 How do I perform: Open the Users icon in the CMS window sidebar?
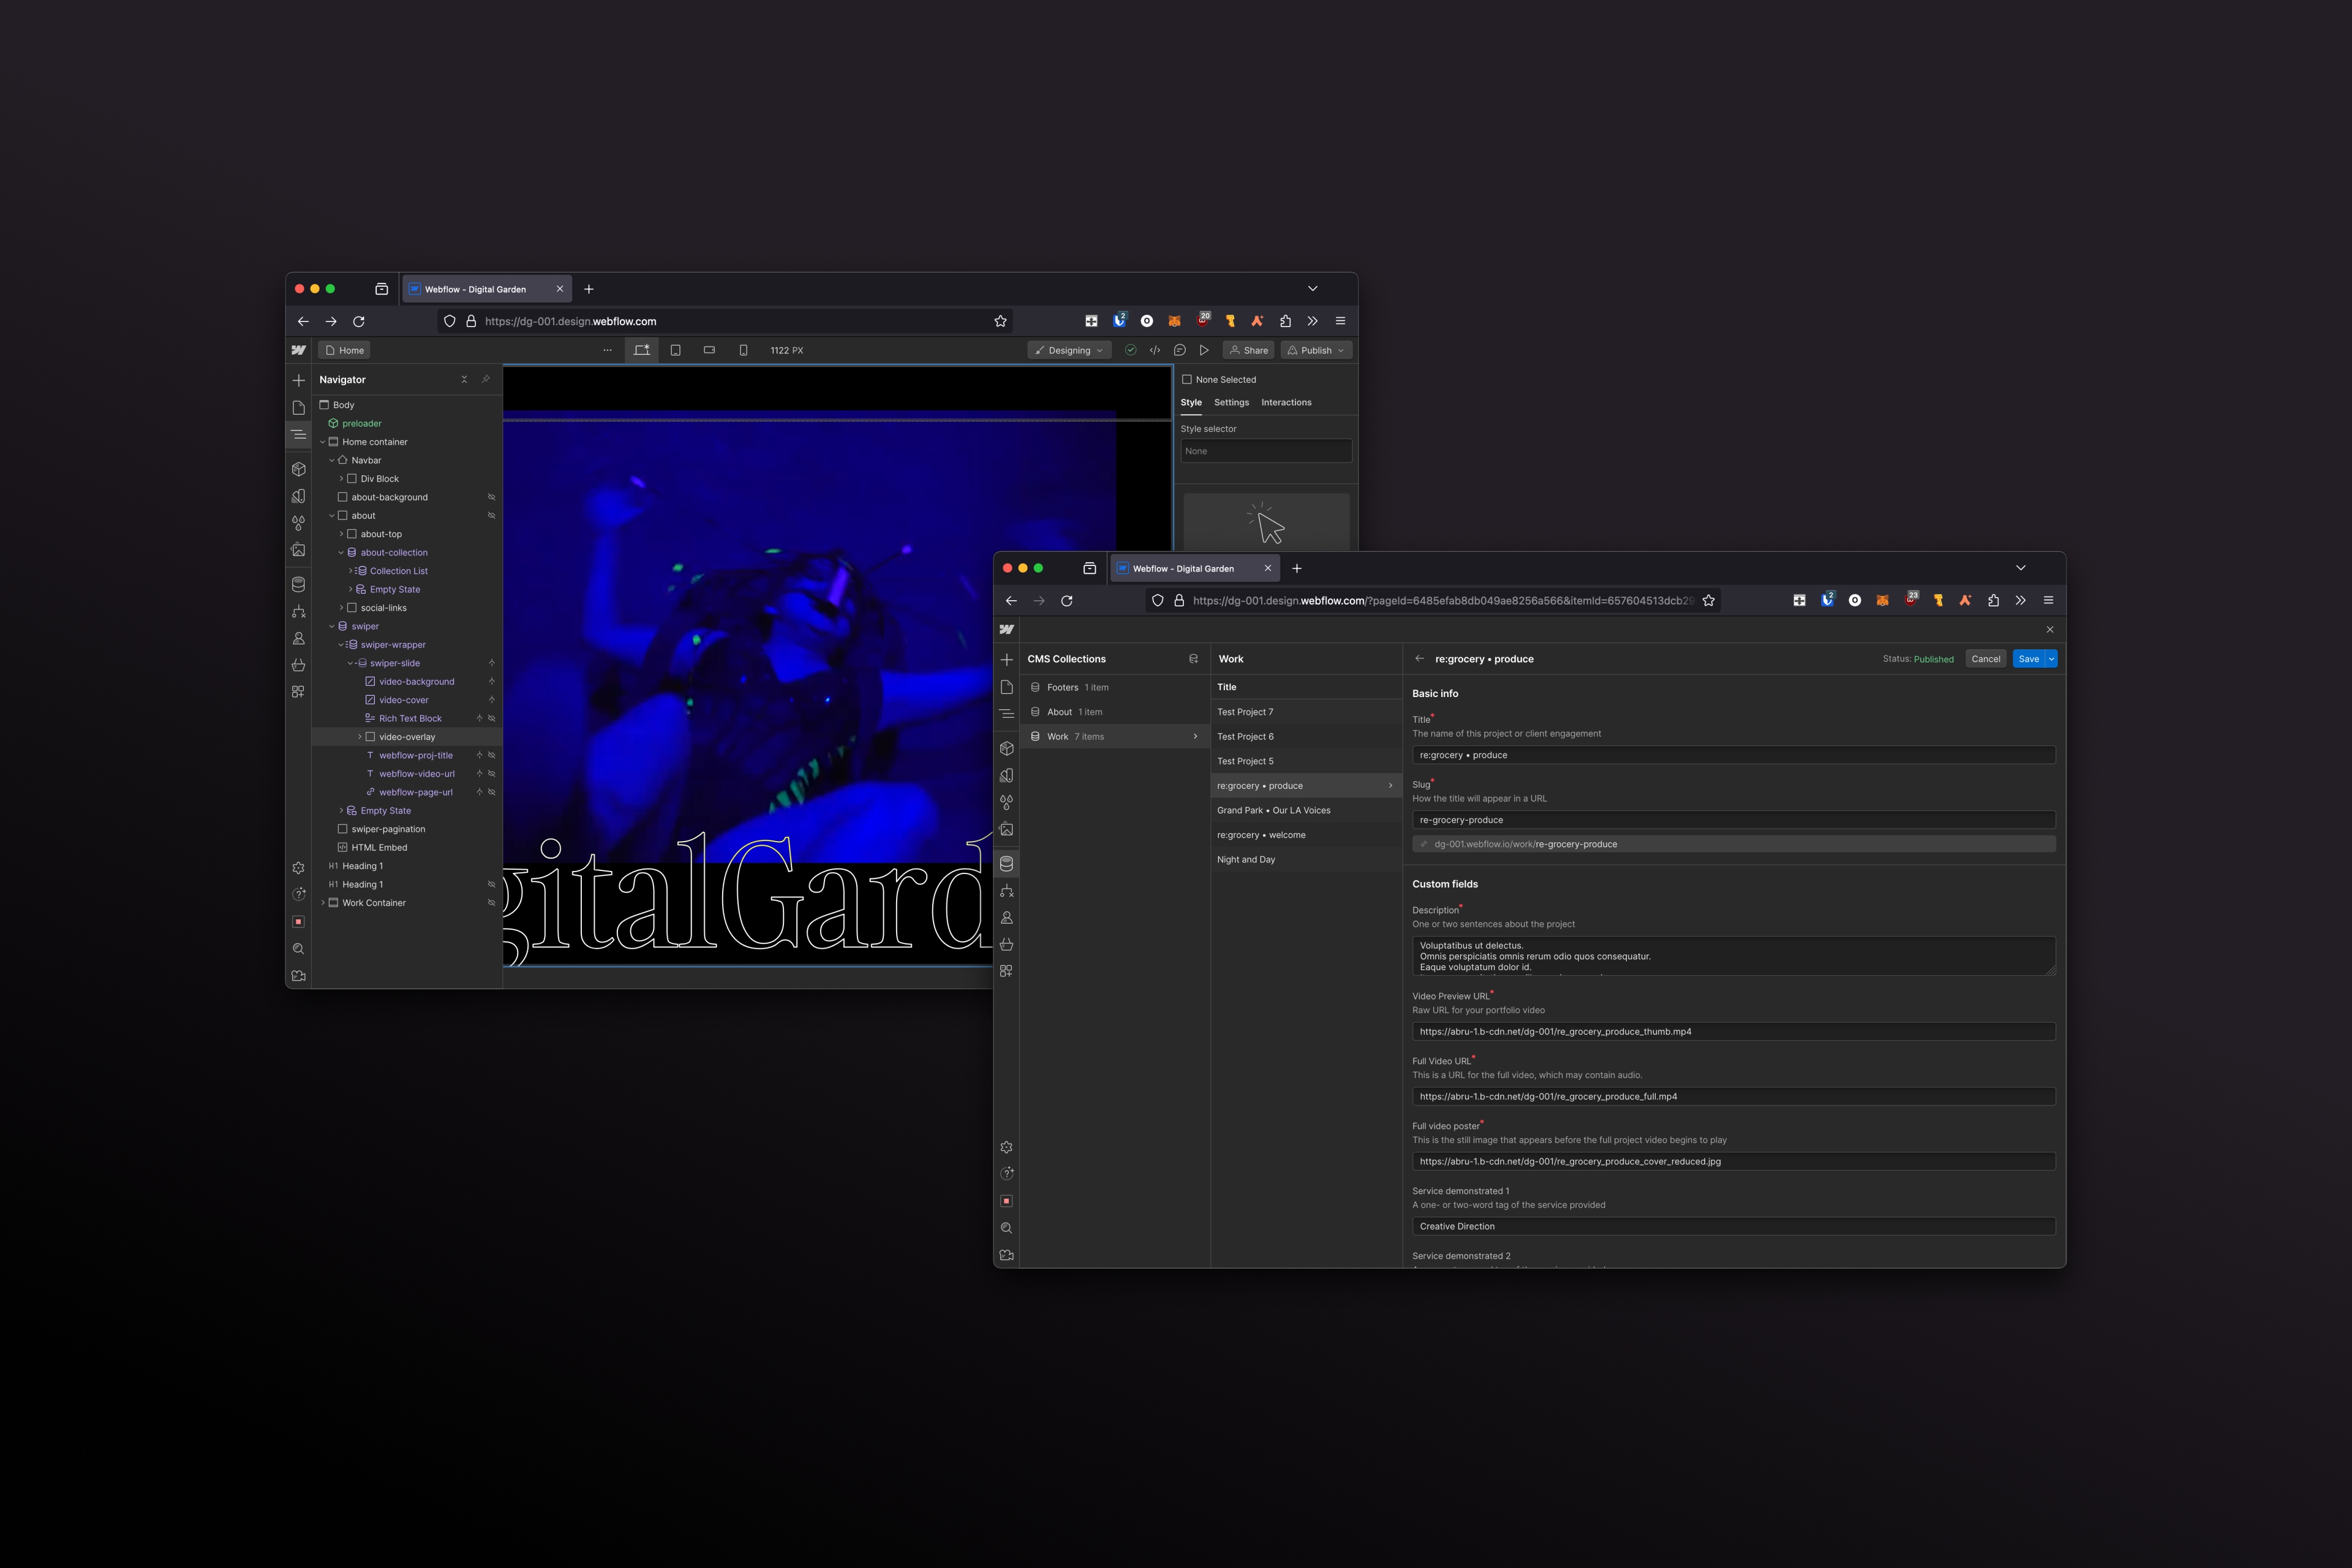pos(1007,918)
